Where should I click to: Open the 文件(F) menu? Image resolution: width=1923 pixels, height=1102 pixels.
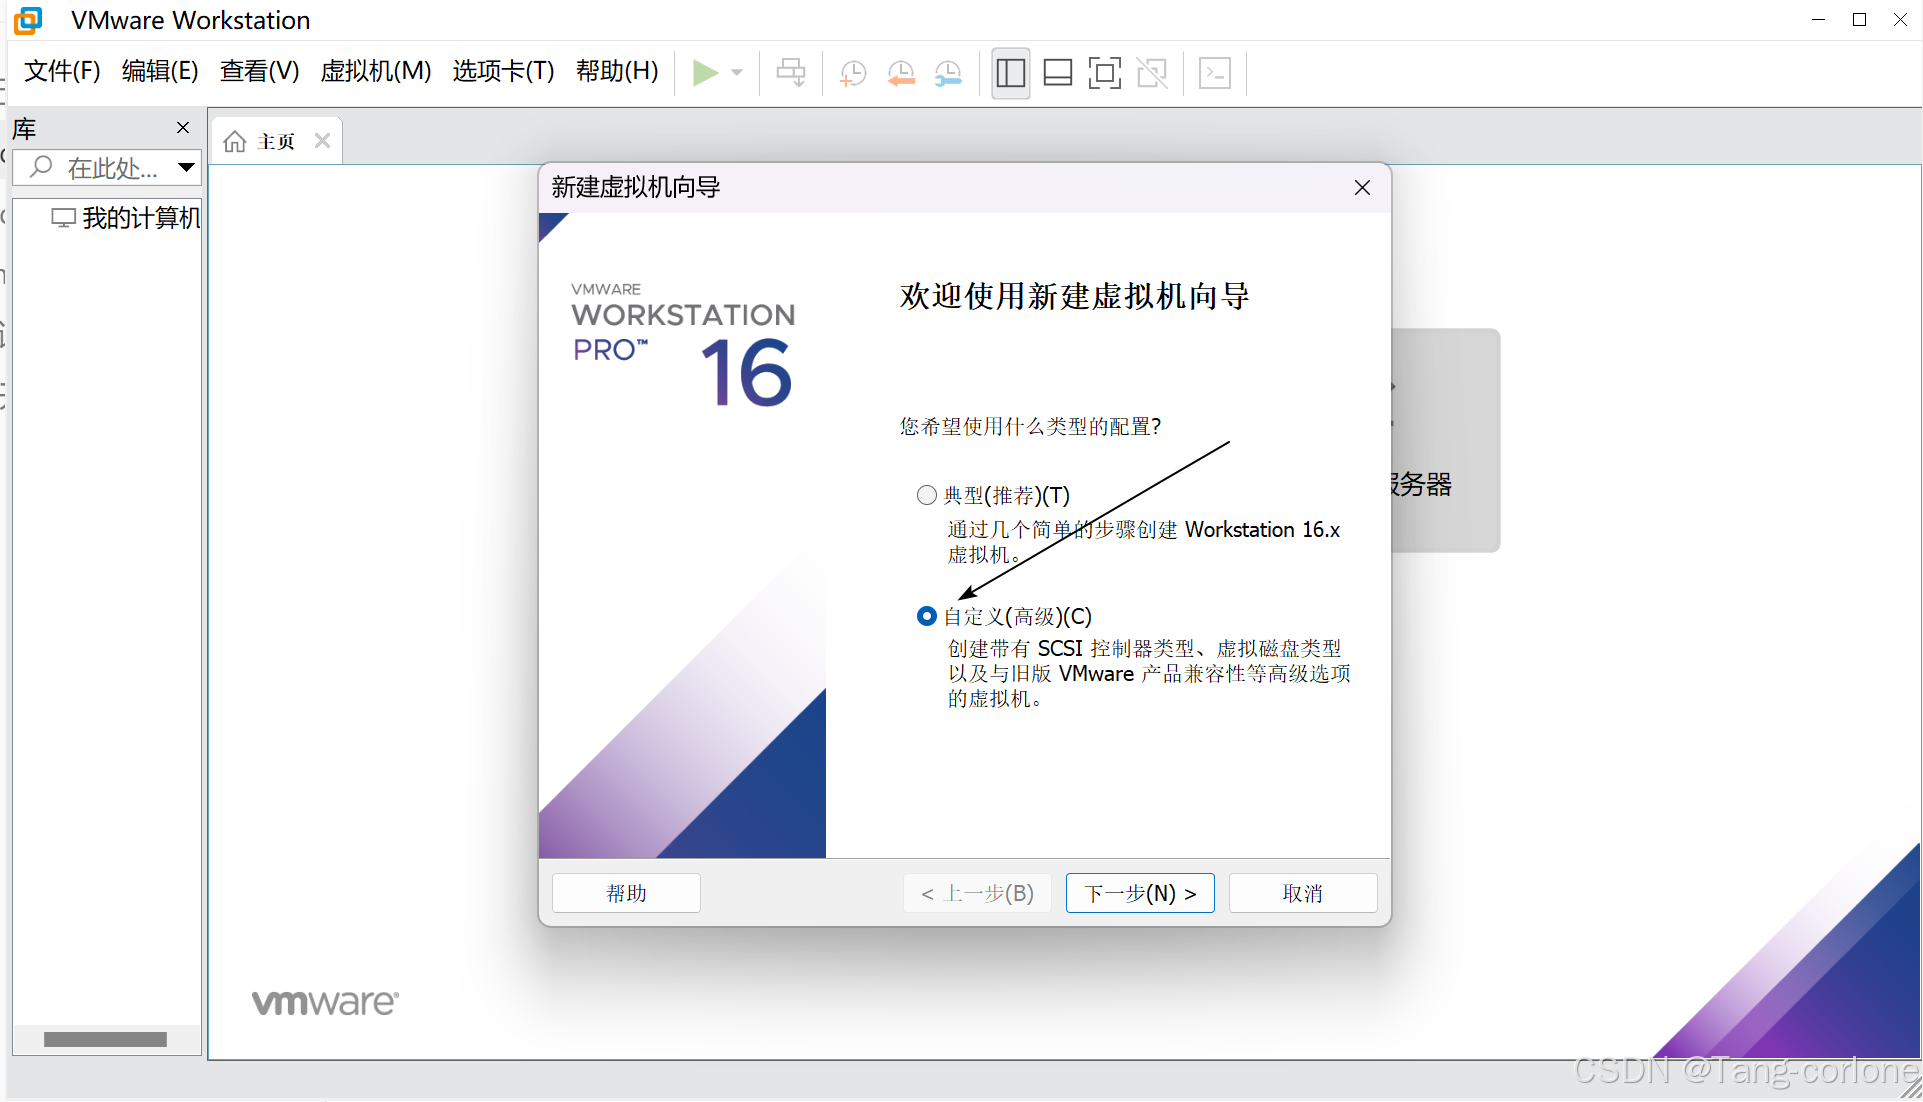tap(62, 71)
